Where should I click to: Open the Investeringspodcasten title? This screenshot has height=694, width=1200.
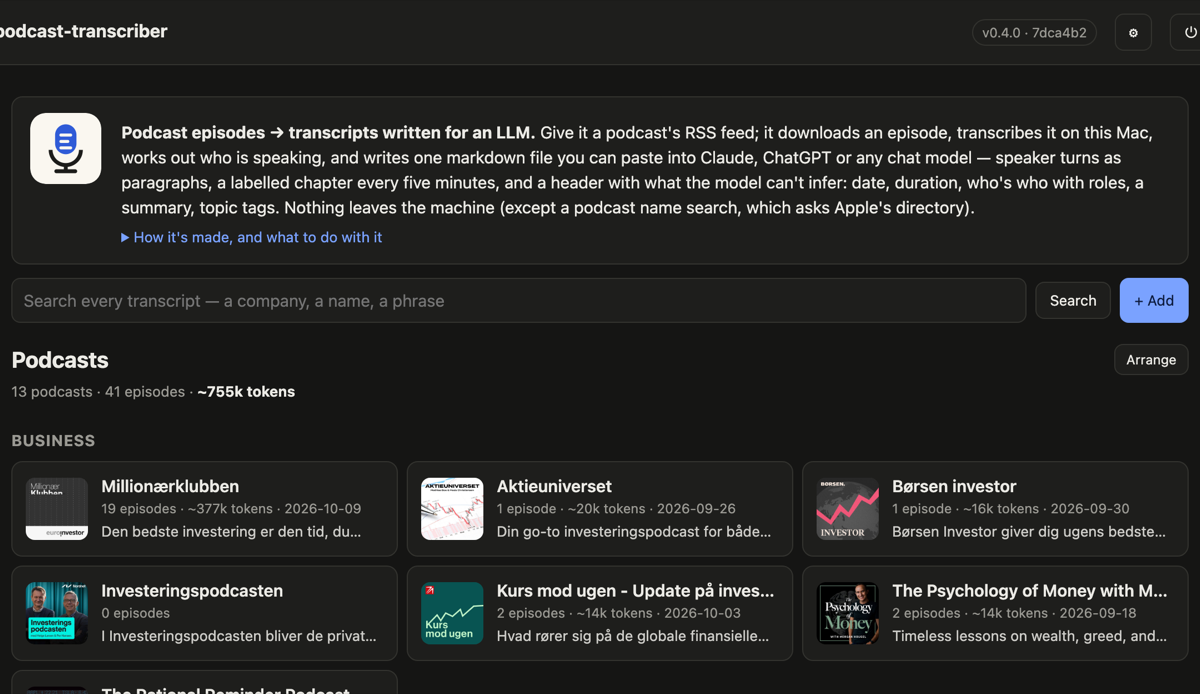(x=192, y=590)
